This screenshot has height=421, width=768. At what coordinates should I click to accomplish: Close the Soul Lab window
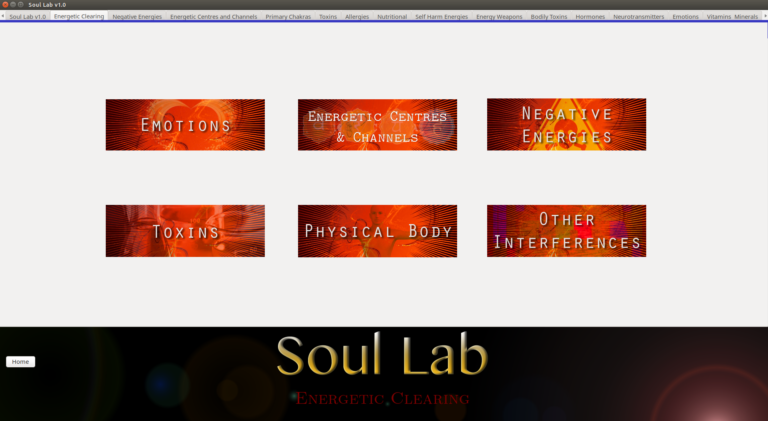[5, 4]
